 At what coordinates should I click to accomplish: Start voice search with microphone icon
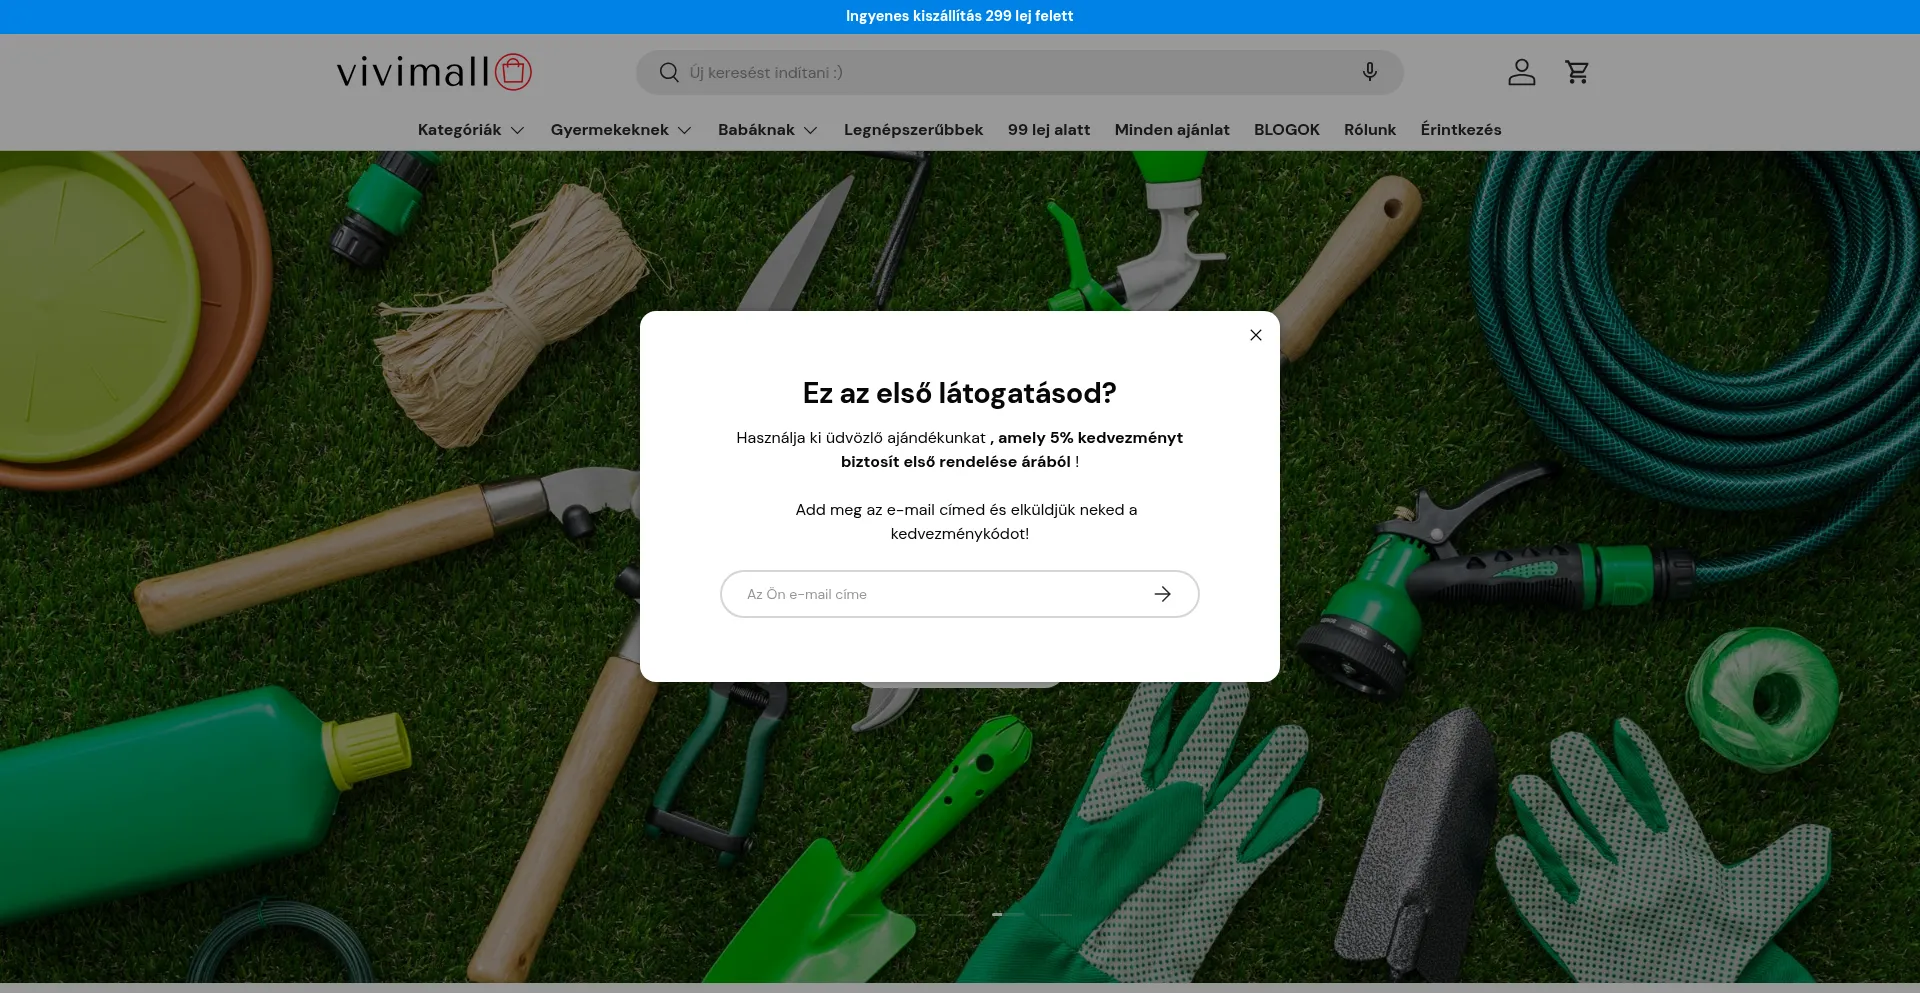click(1370, 72)
